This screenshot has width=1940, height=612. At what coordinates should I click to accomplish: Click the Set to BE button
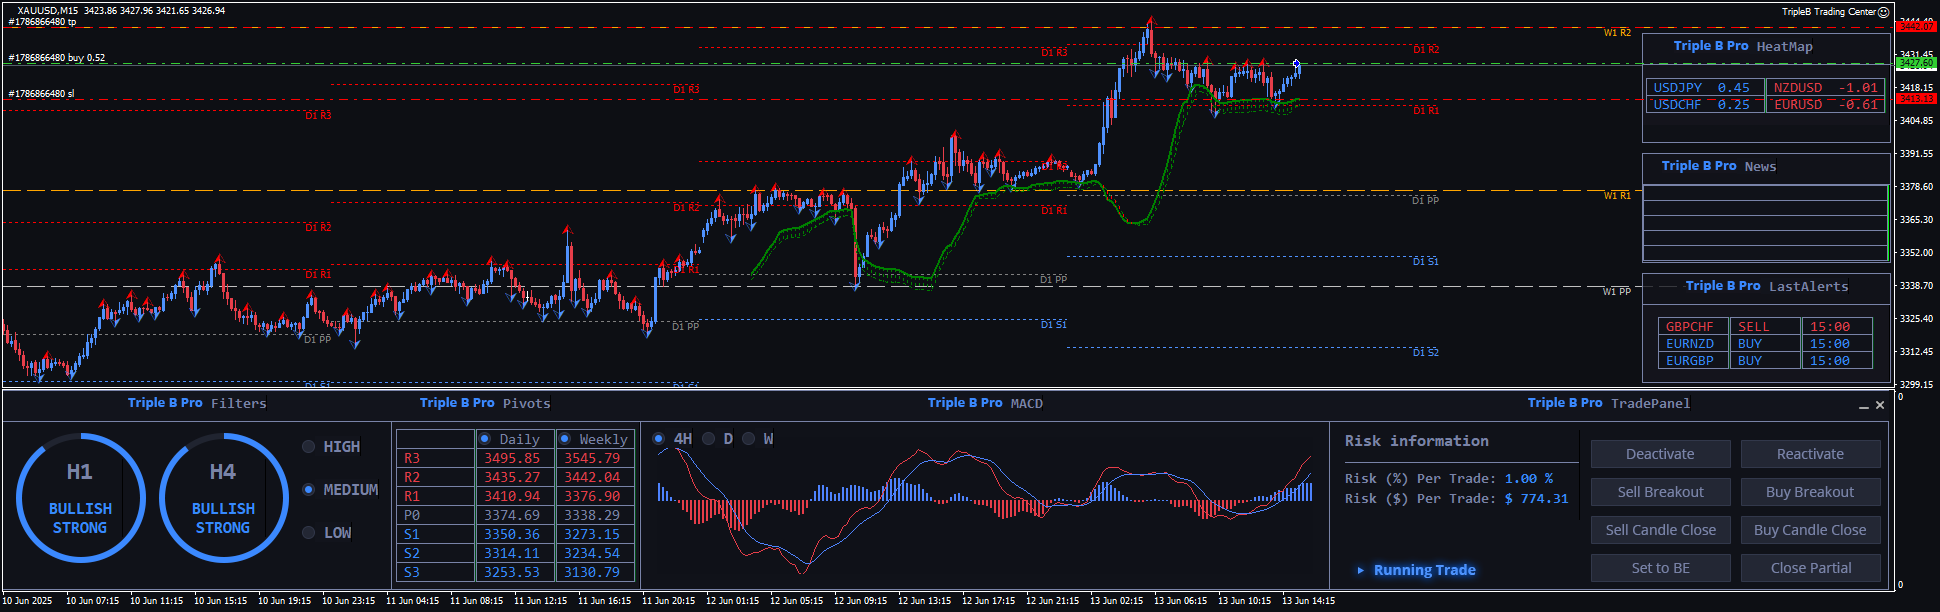(1660, 568)
